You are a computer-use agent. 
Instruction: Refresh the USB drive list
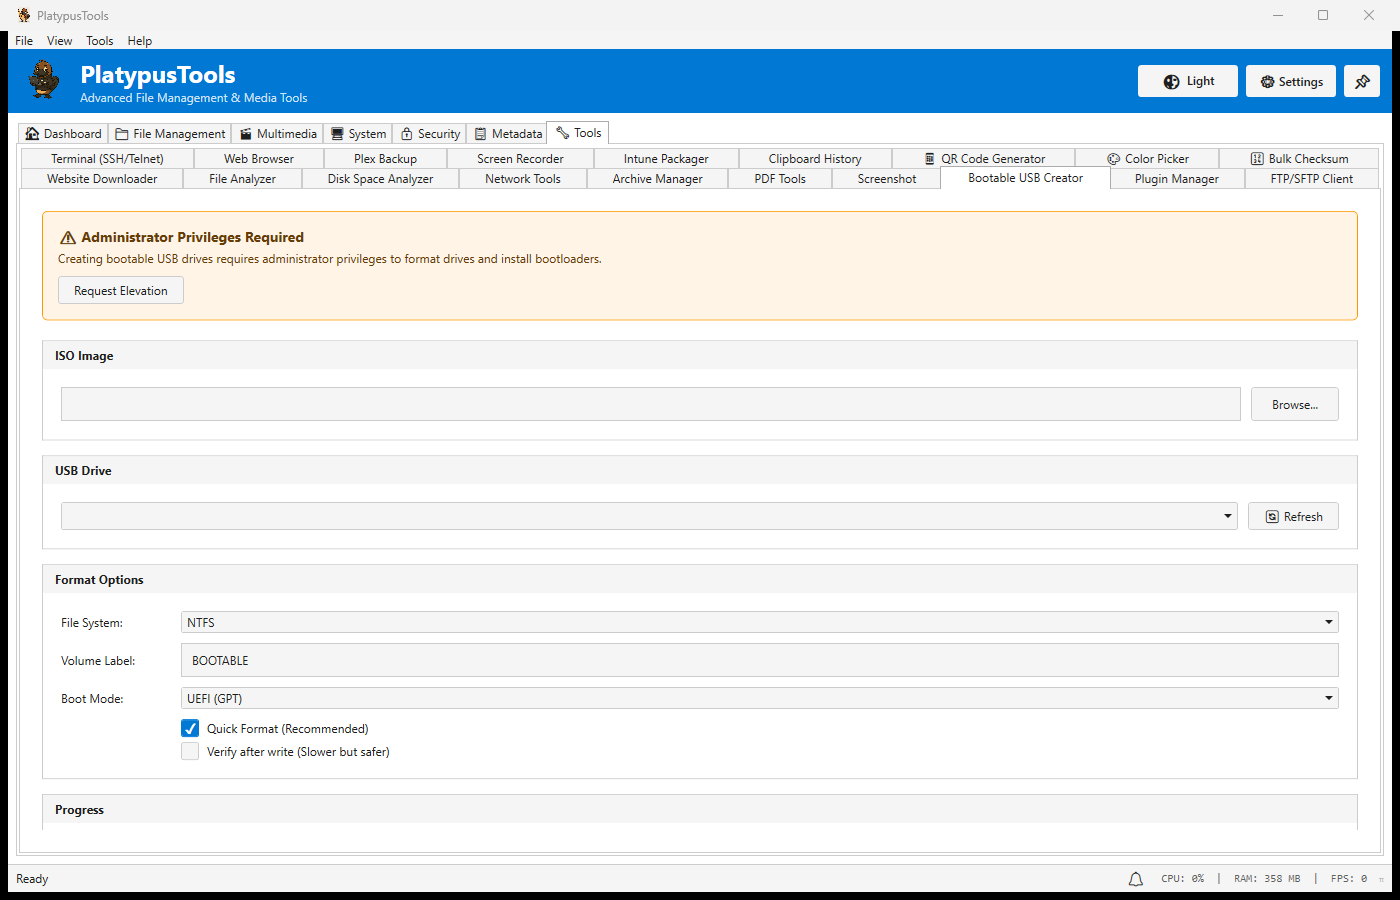pos(1293,517)
